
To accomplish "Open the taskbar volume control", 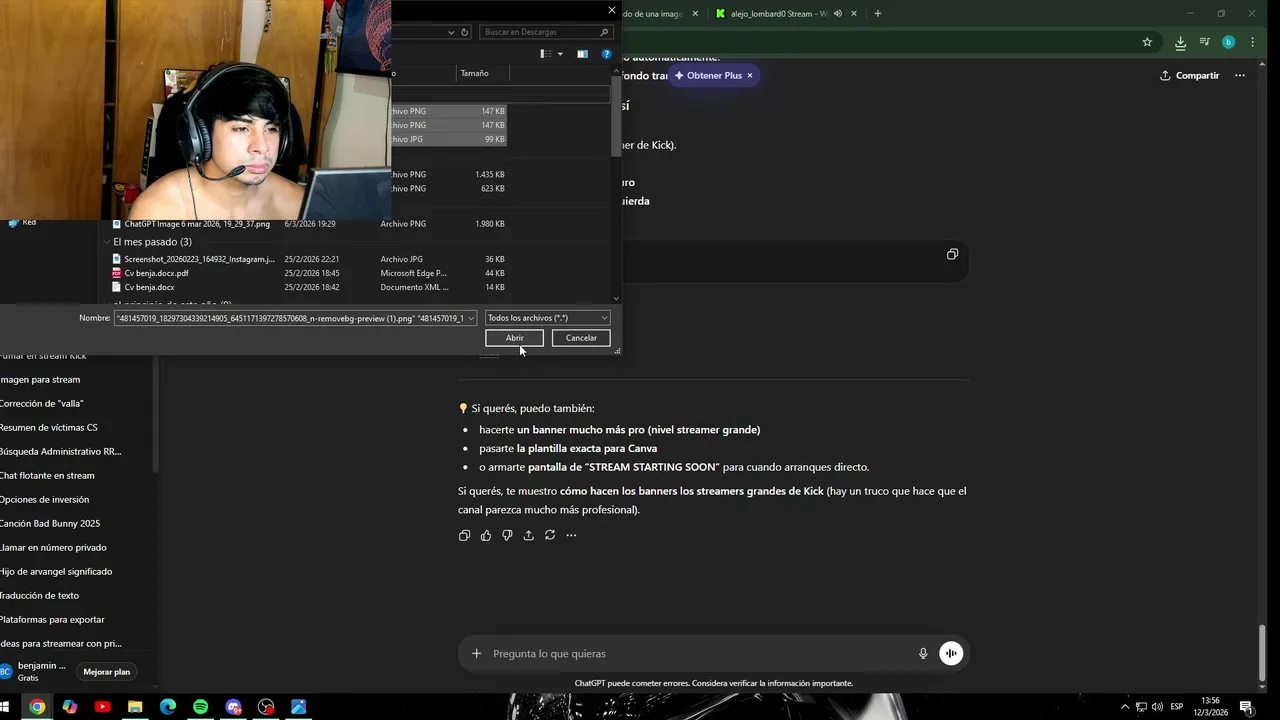I will 1157,707.
